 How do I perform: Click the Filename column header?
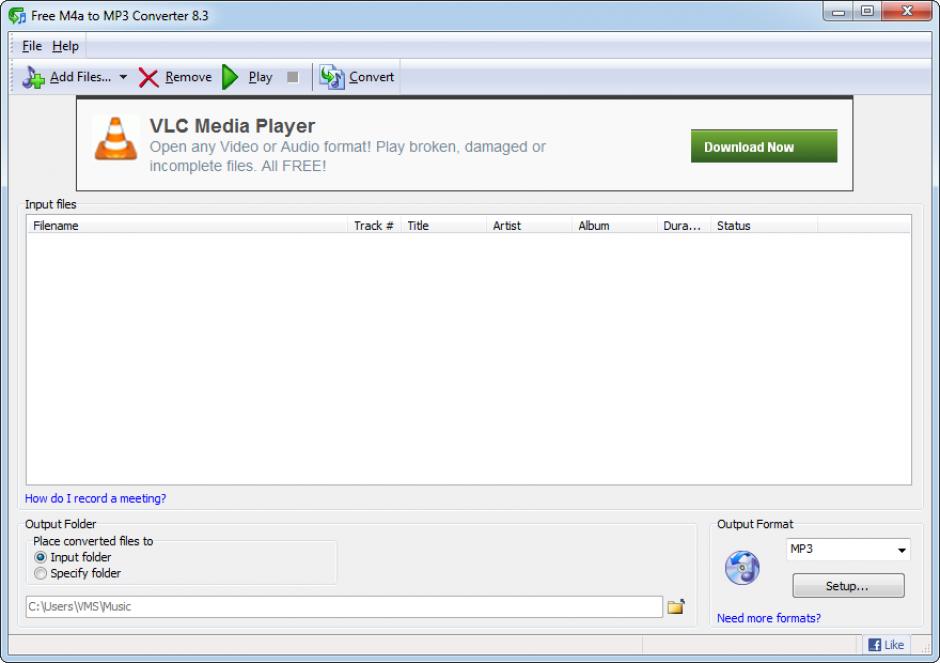(56, 226)
